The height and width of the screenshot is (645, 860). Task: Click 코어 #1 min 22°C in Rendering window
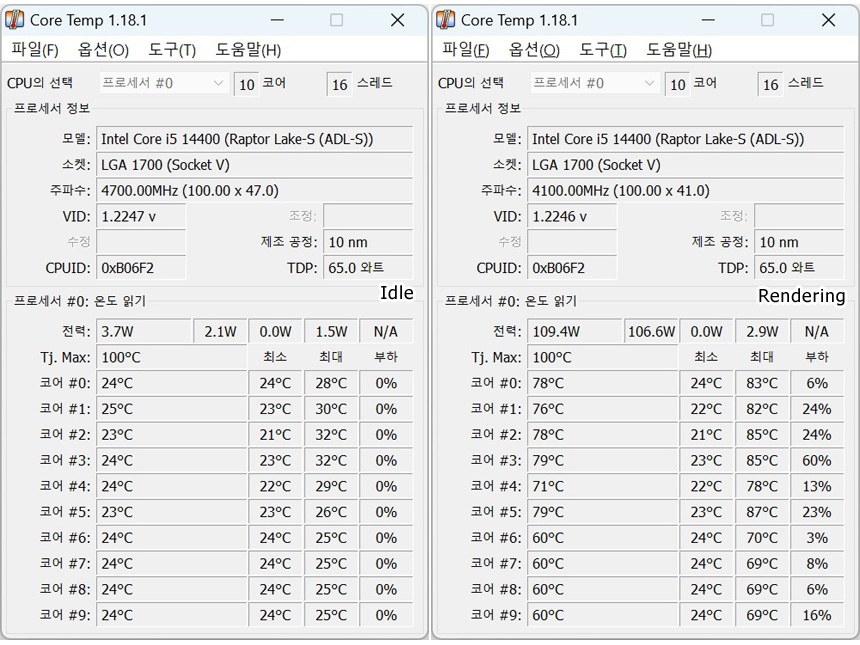pos(706,409)
